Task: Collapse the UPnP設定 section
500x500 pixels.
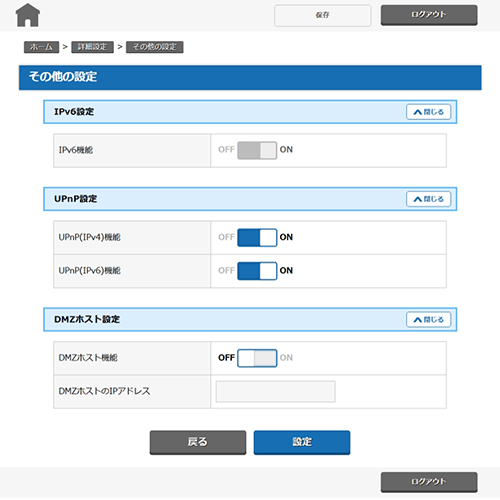Action: (429, 199)
